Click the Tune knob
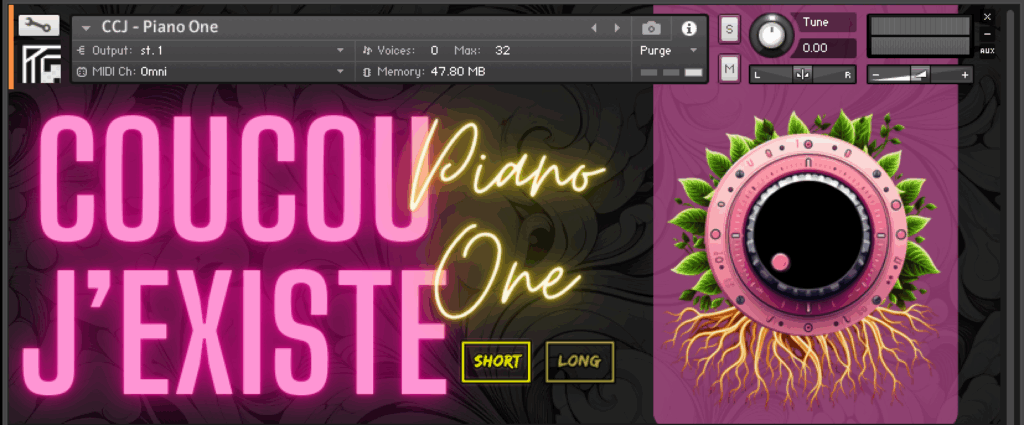Image resolution: width=1024 pixels, height=425 pixels. (771, 35)
